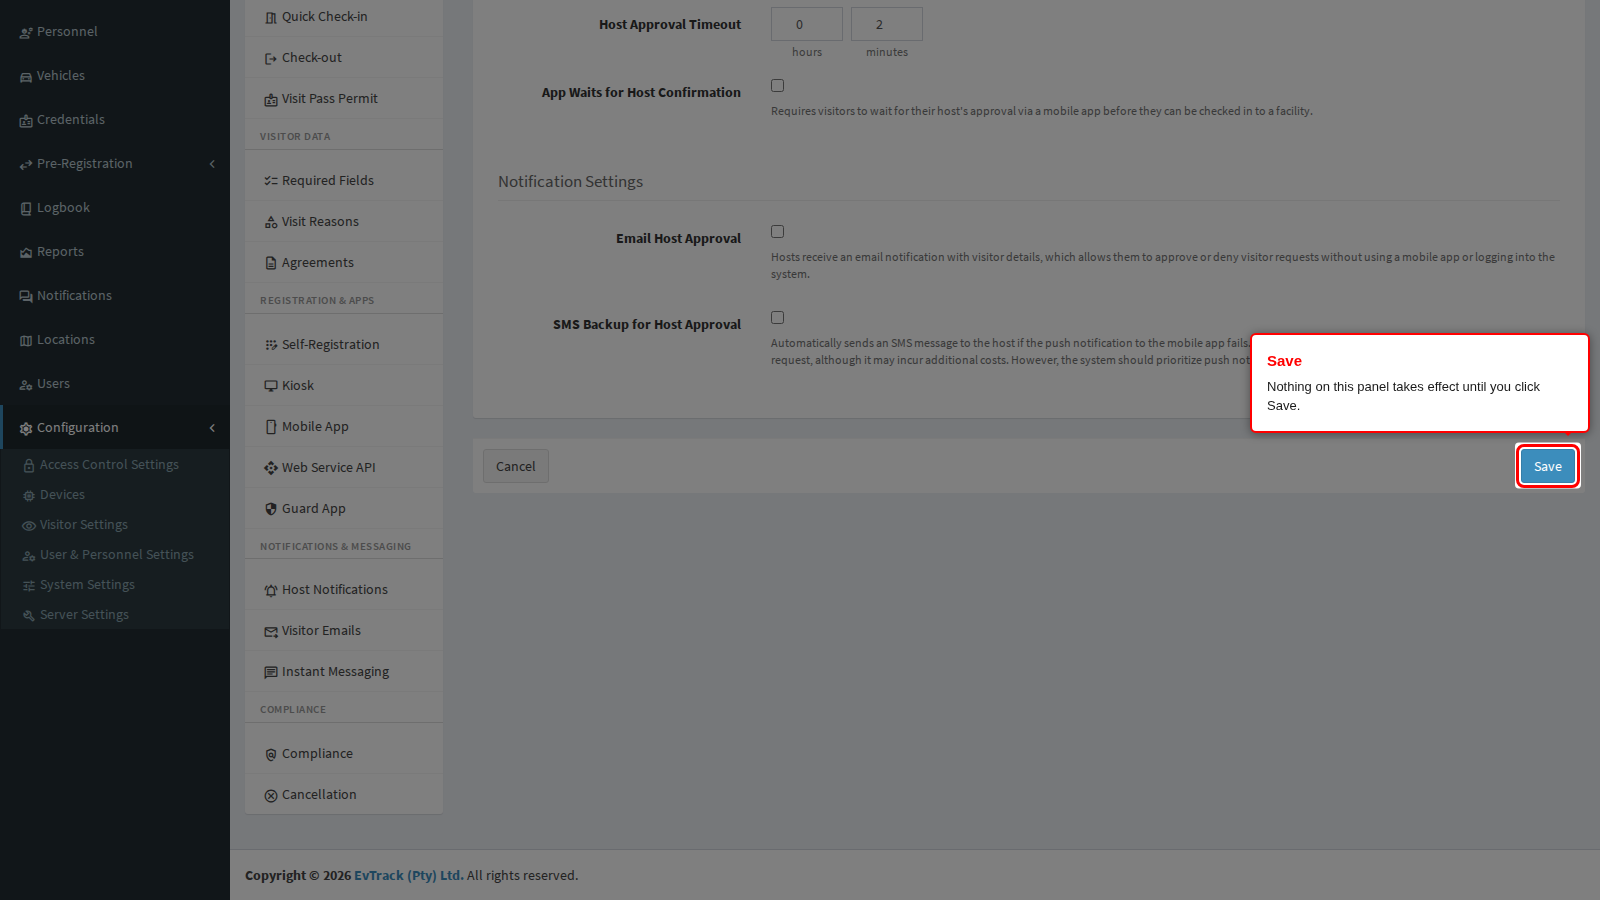The image size is (1600, 900).
Task: Click the Cancel button
Action: 516,466
